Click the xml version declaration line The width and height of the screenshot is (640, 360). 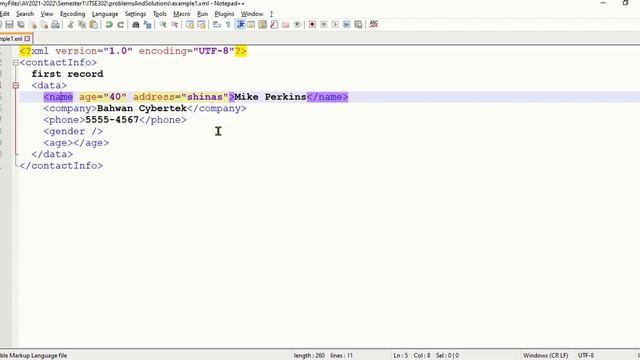pos(133,51)
